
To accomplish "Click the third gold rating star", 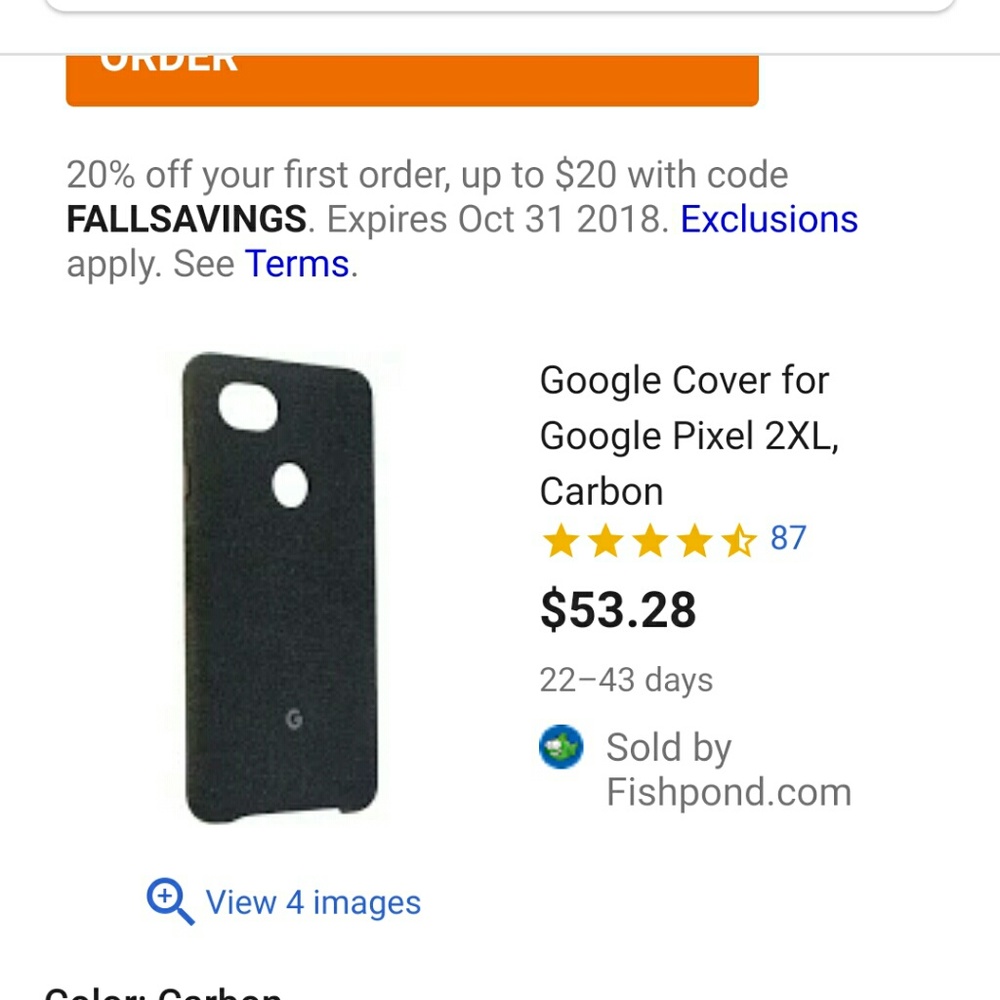I will 649,541.
